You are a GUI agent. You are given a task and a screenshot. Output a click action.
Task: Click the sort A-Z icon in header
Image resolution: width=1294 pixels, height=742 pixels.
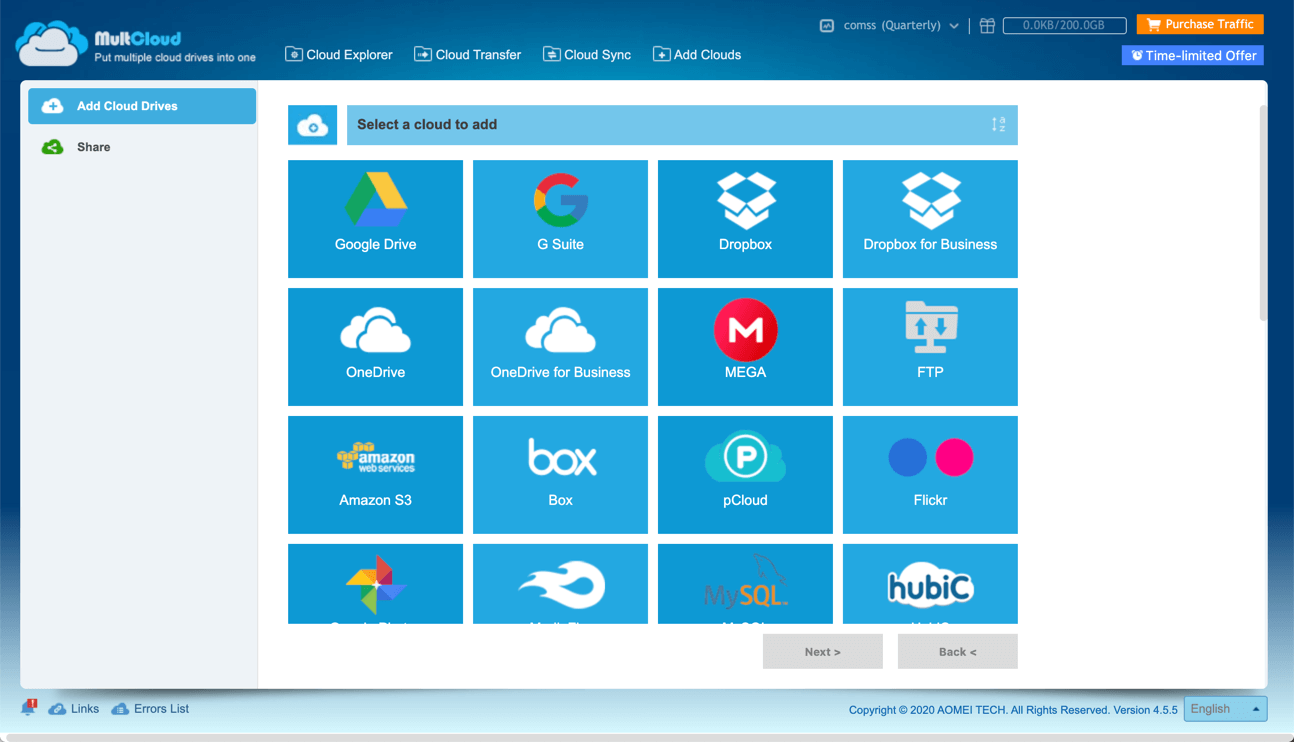(x=998, y=125)
